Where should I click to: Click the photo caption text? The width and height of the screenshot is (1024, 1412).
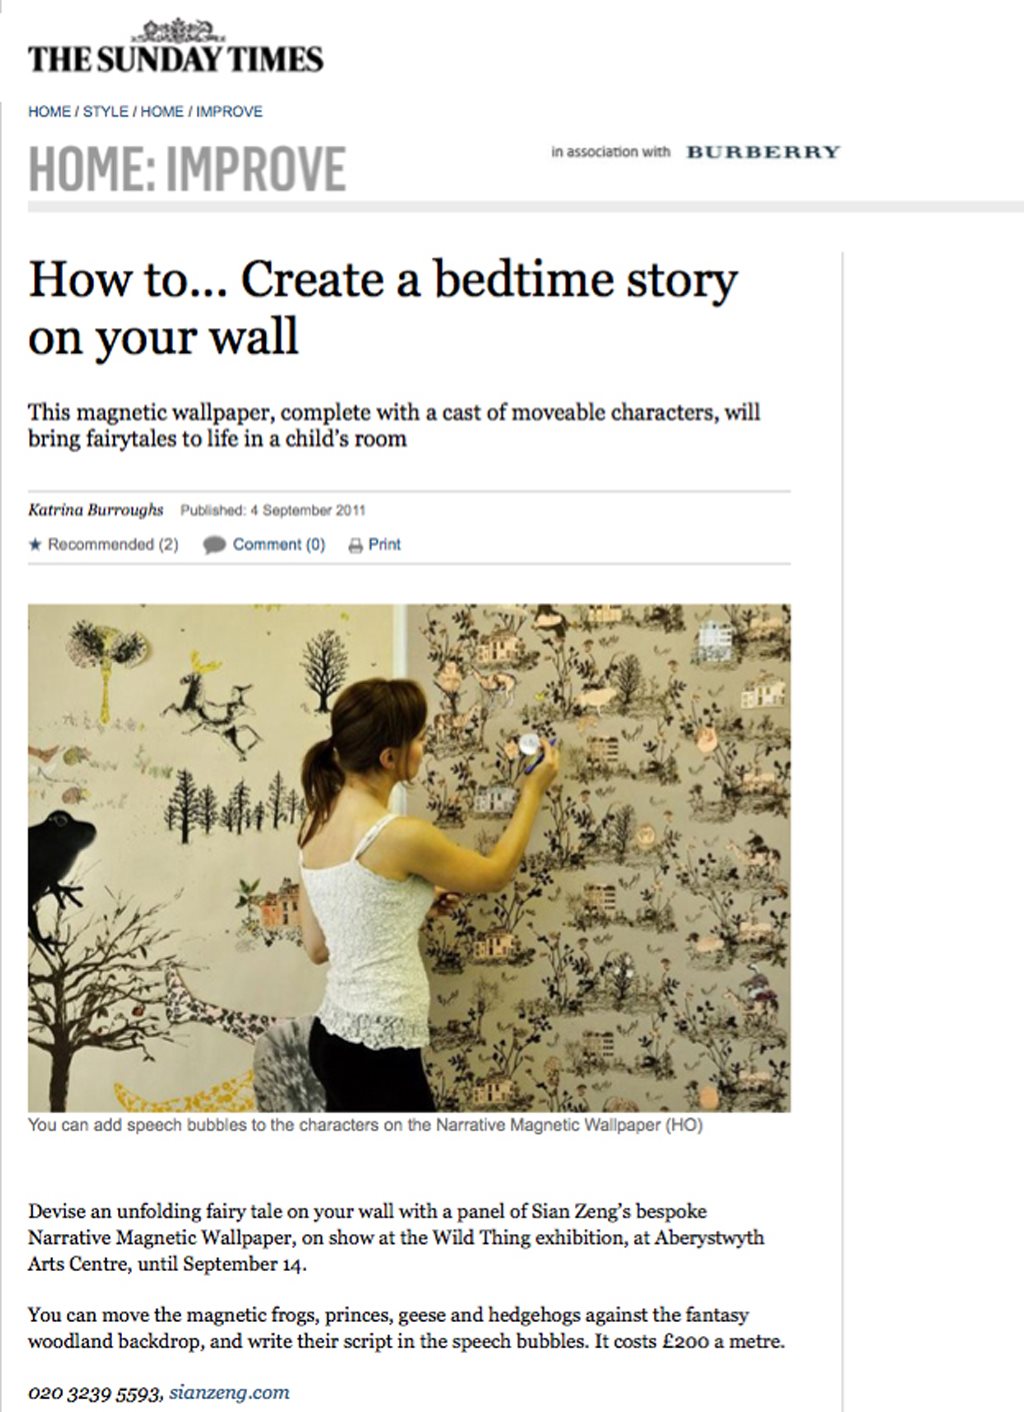pyautogui.click(x=365, y=1125)
